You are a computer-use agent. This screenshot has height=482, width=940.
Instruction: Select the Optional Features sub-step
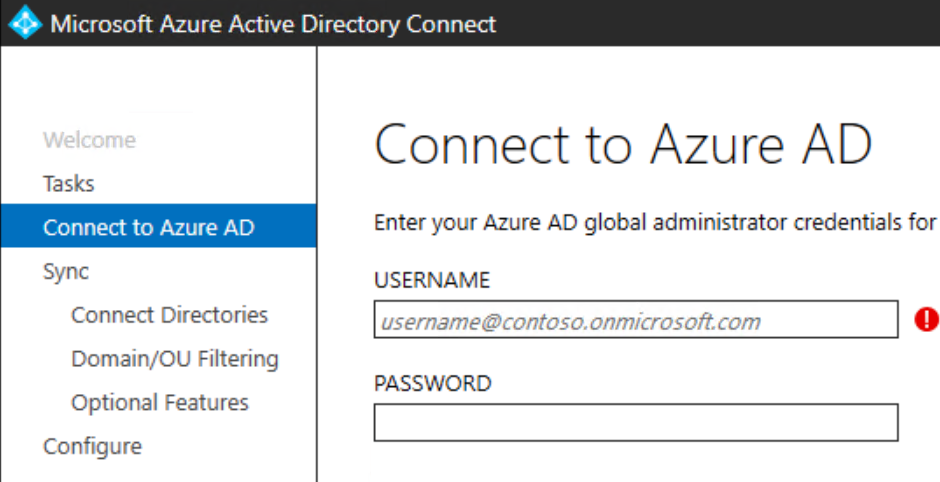click(159, 403)
